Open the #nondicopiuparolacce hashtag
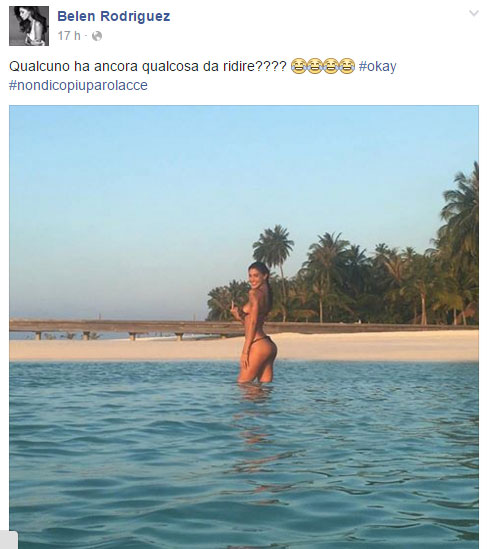 (78, 85)
